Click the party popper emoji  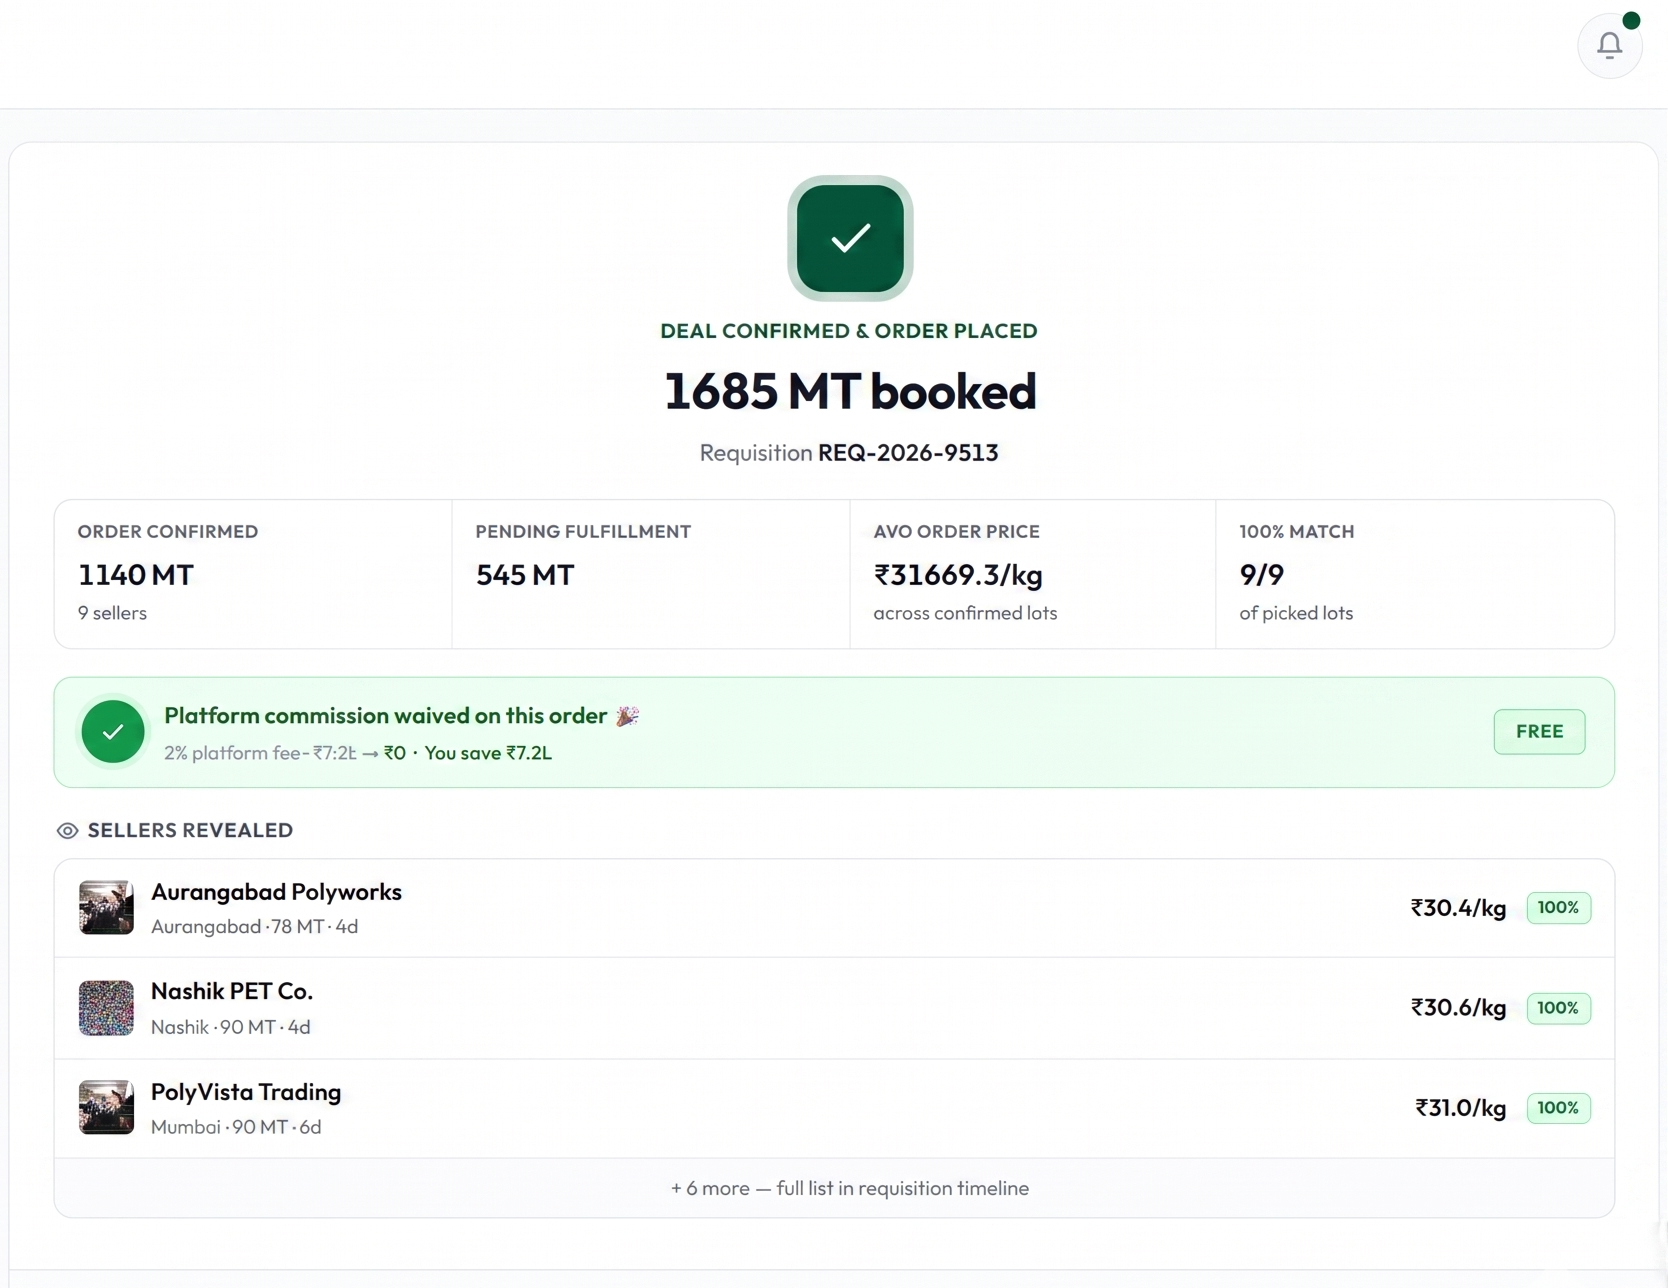(627, 716)
